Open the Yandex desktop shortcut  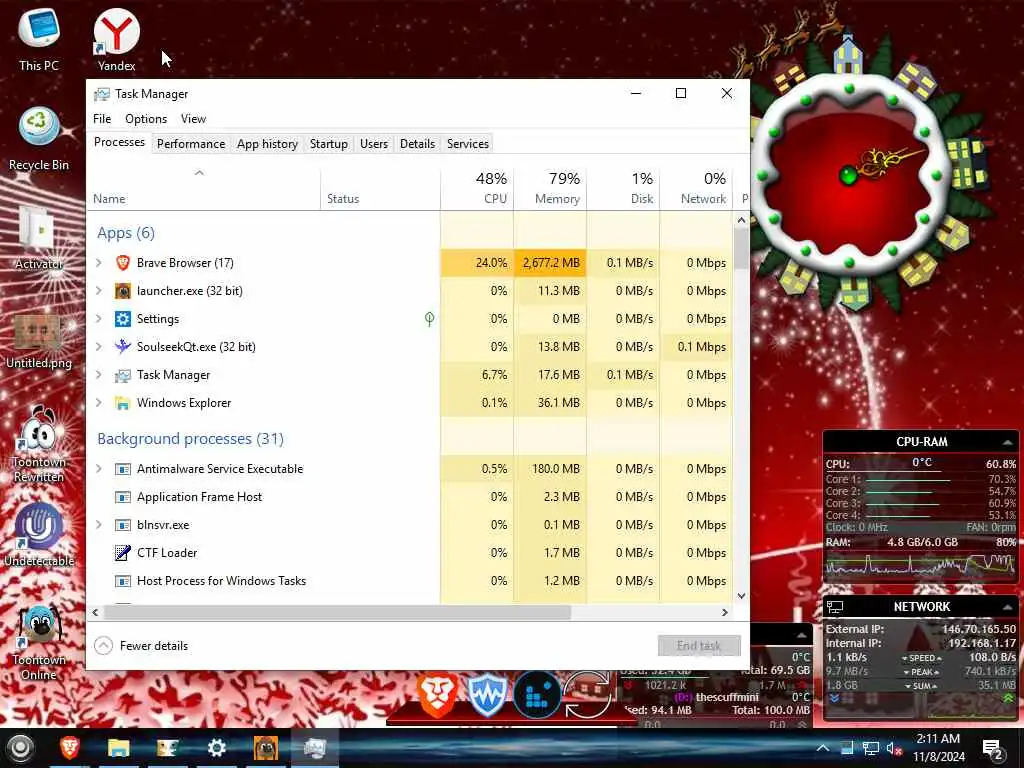pyautogui.click(x=116, y=39)
